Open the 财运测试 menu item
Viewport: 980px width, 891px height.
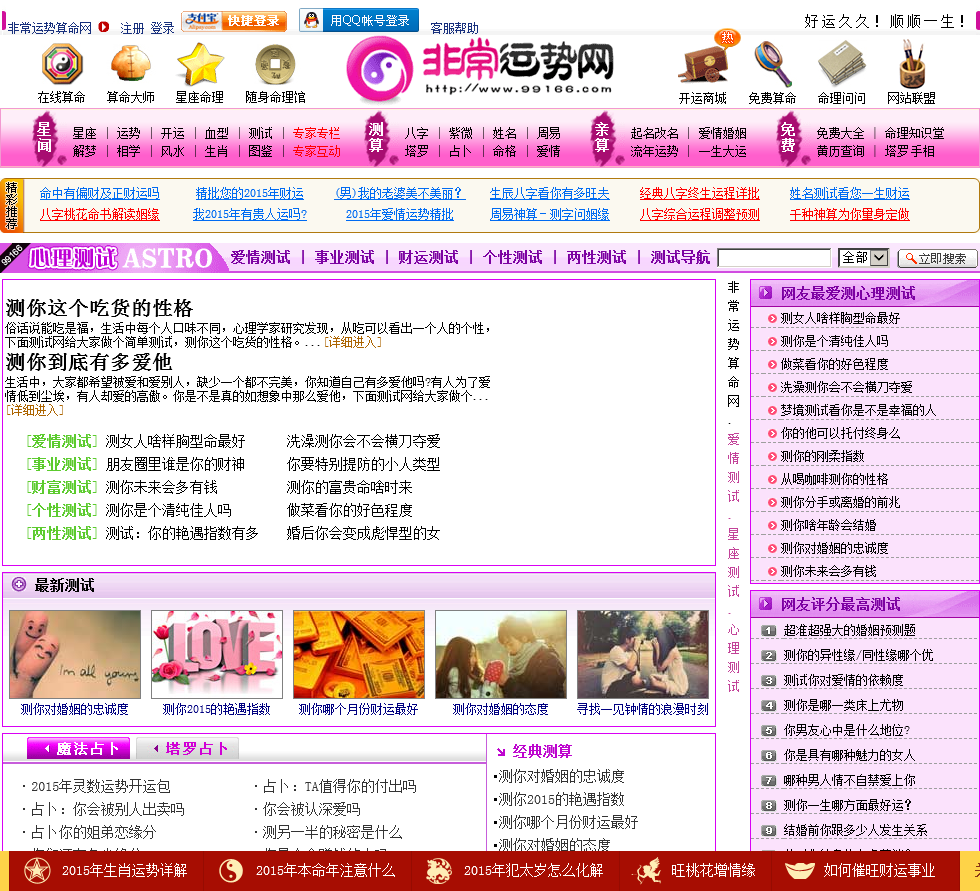pos(428,257)
